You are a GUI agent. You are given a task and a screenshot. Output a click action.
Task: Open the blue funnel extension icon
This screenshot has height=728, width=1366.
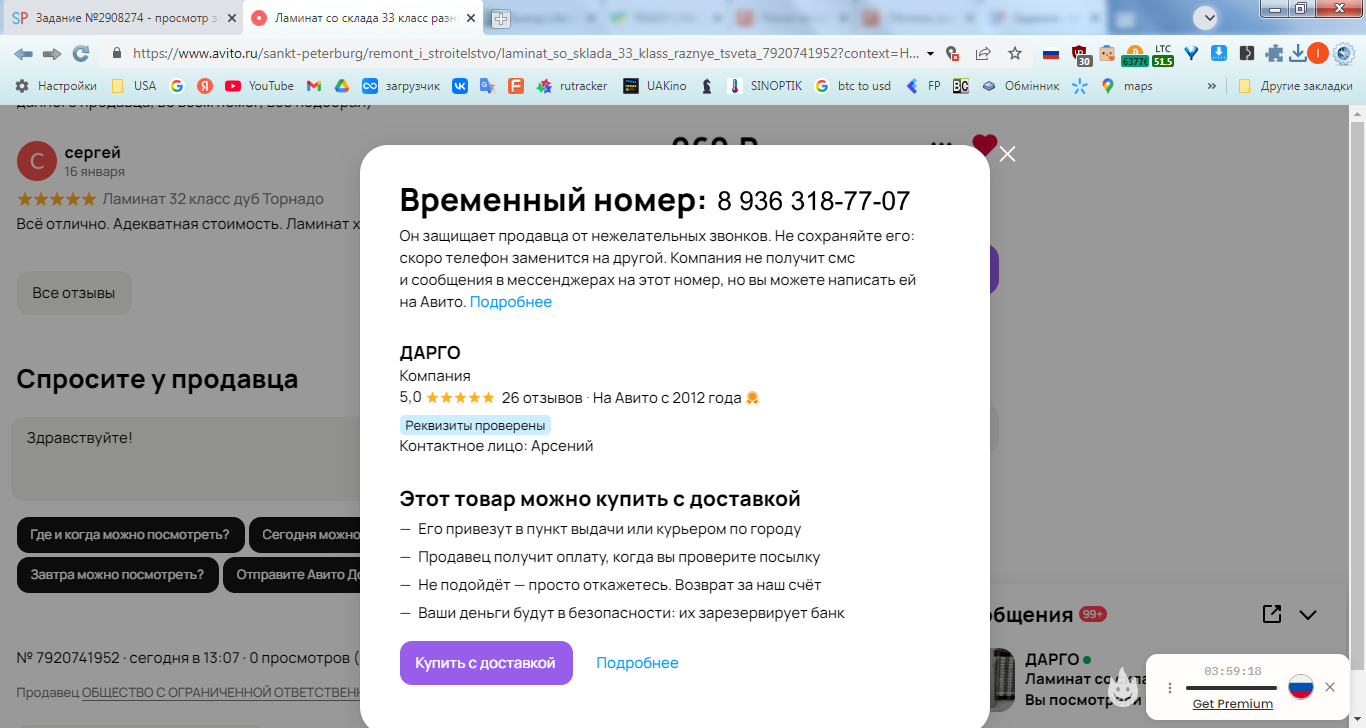tap(1191, 53)
